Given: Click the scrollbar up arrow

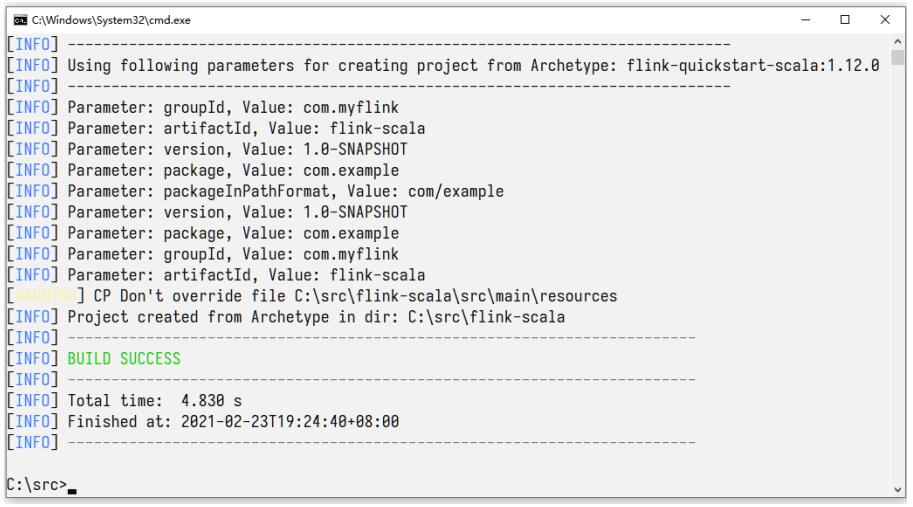Looking at the screenshot, I should pos(896,41).
